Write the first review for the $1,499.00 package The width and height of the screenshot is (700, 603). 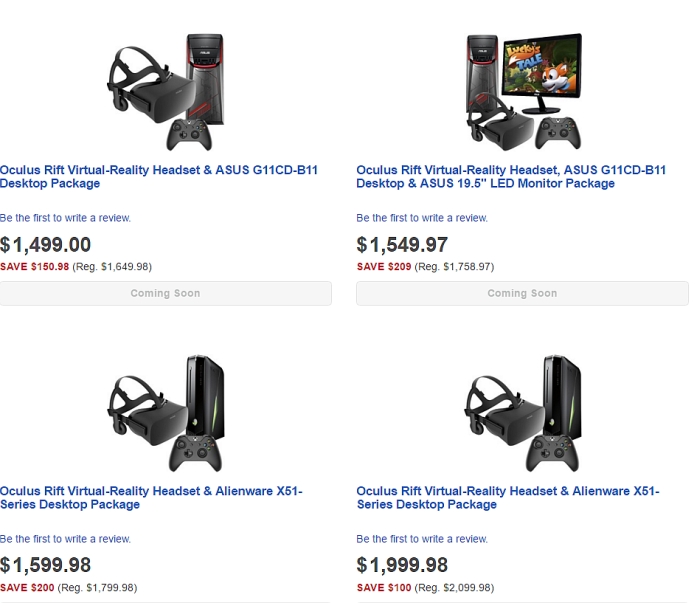66,218
